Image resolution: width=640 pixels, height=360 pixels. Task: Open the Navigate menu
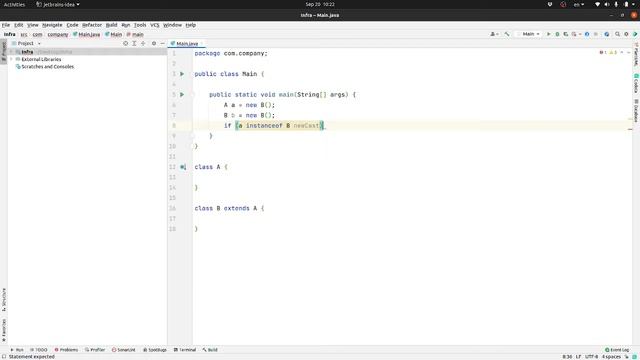coord(52,25)
